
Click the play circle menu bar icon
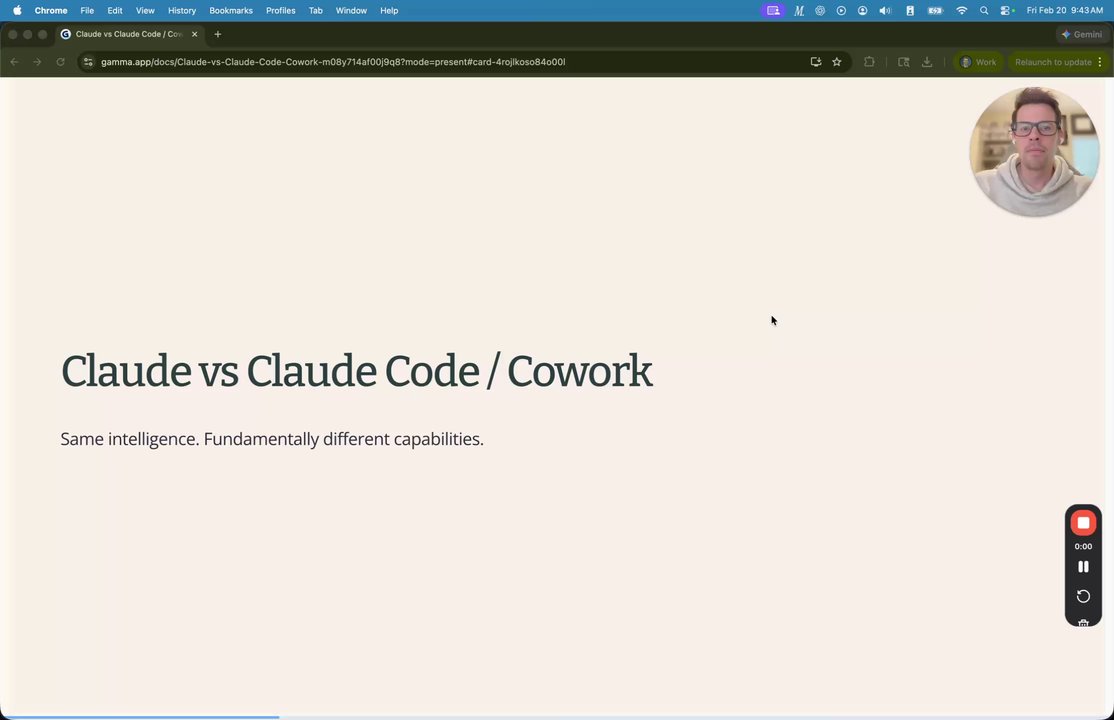pos(841,11)
